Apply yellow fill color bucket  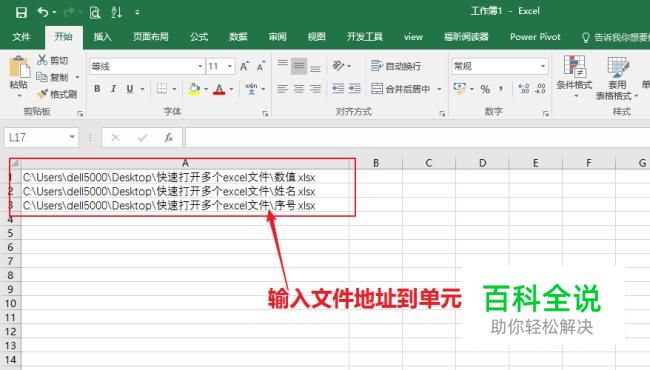[x=194, y=89]
